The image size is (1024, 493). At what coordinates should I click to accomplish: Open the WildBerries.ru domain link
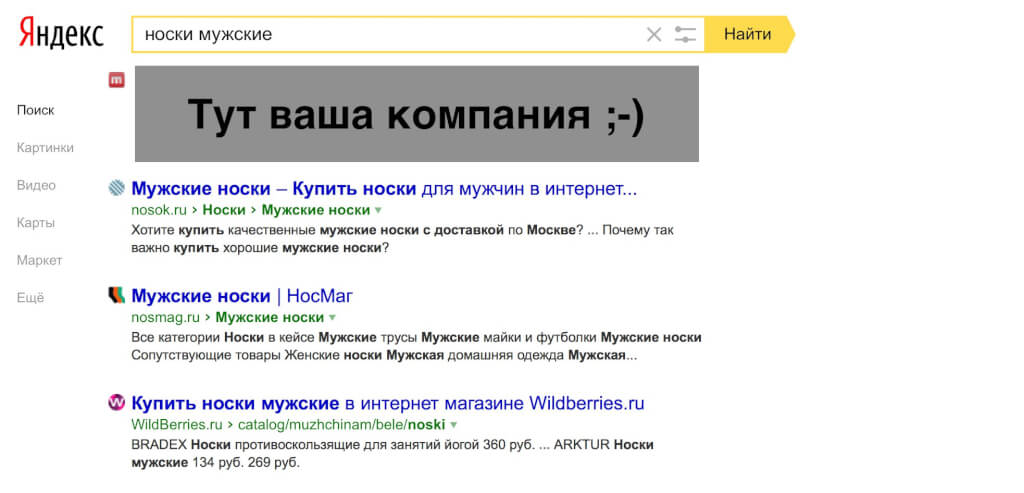(x=177, y=425)
